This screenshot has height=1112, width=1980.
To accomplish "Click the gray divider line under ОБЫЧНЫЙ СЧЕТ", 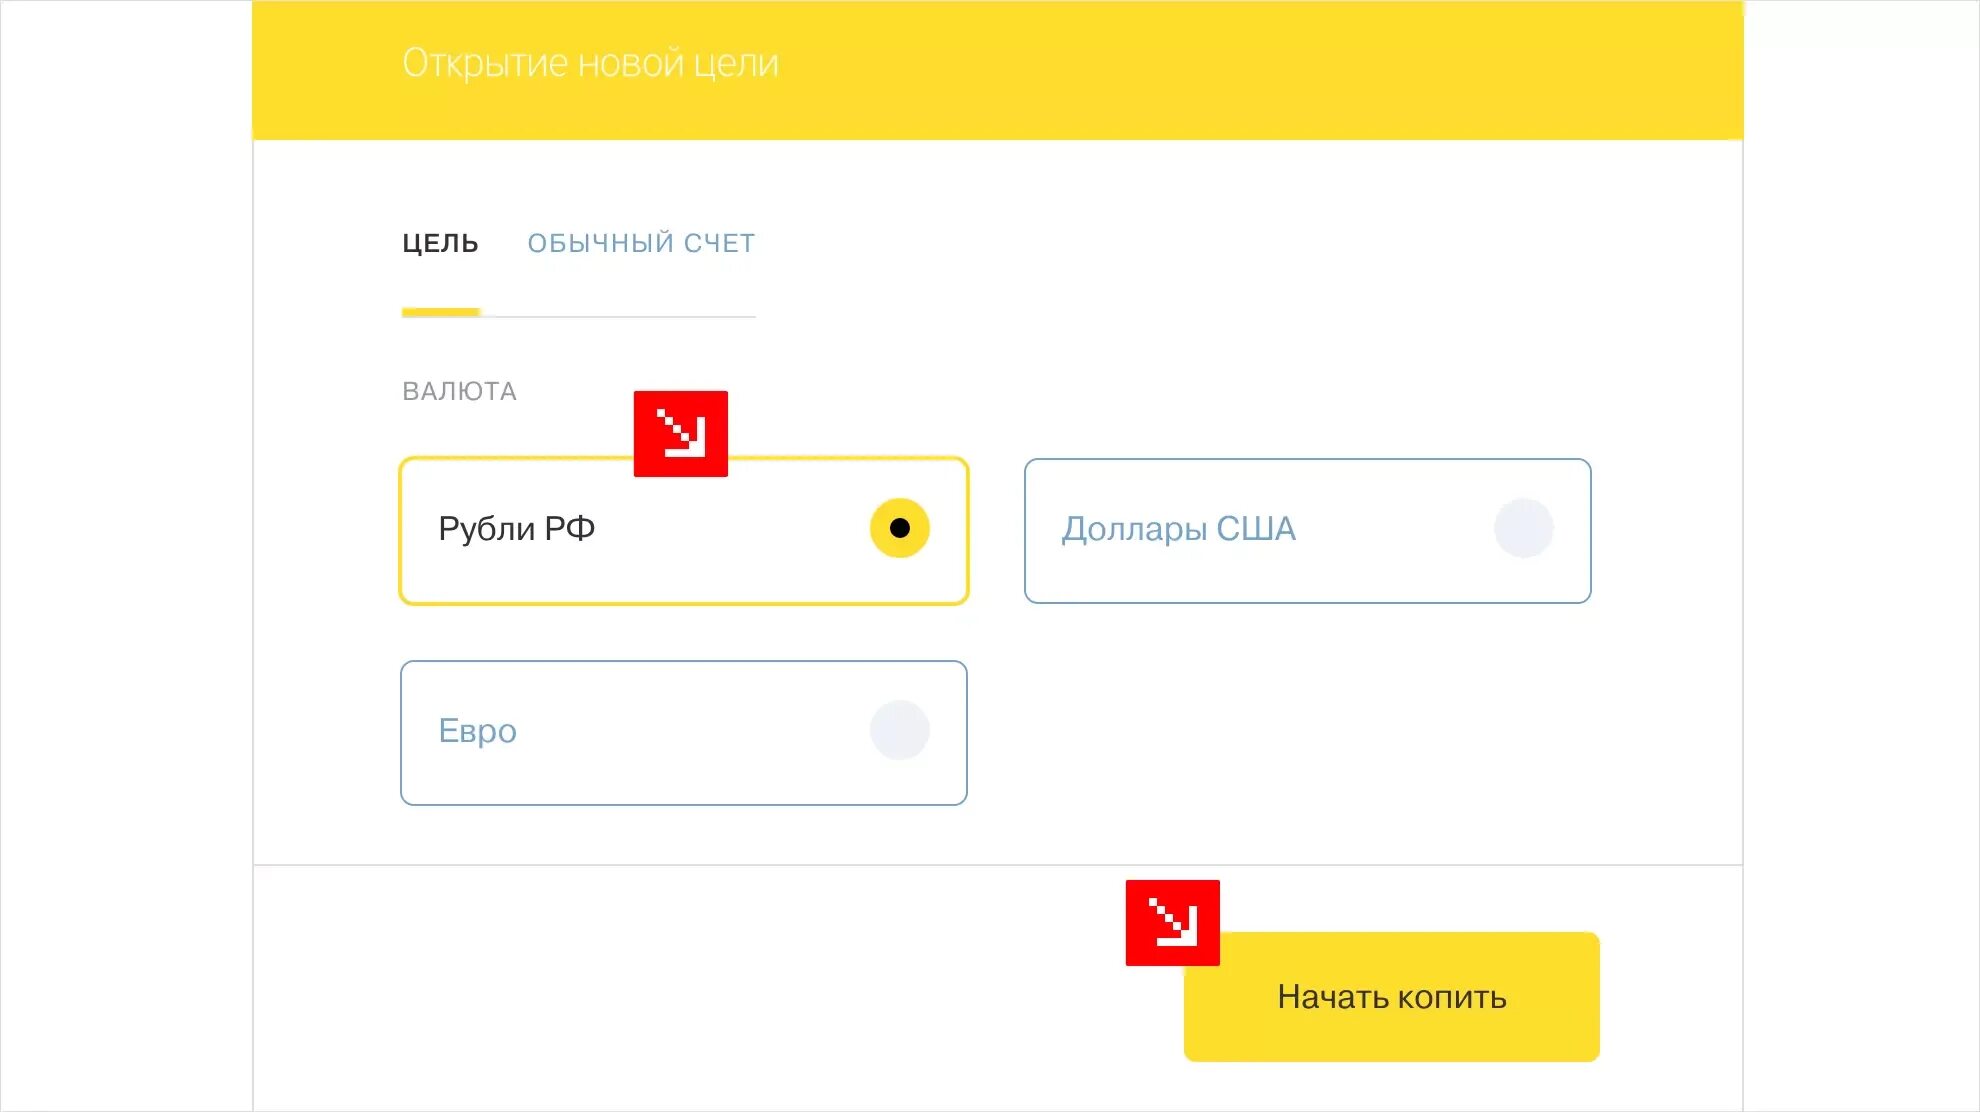I will tap(618, 316).
